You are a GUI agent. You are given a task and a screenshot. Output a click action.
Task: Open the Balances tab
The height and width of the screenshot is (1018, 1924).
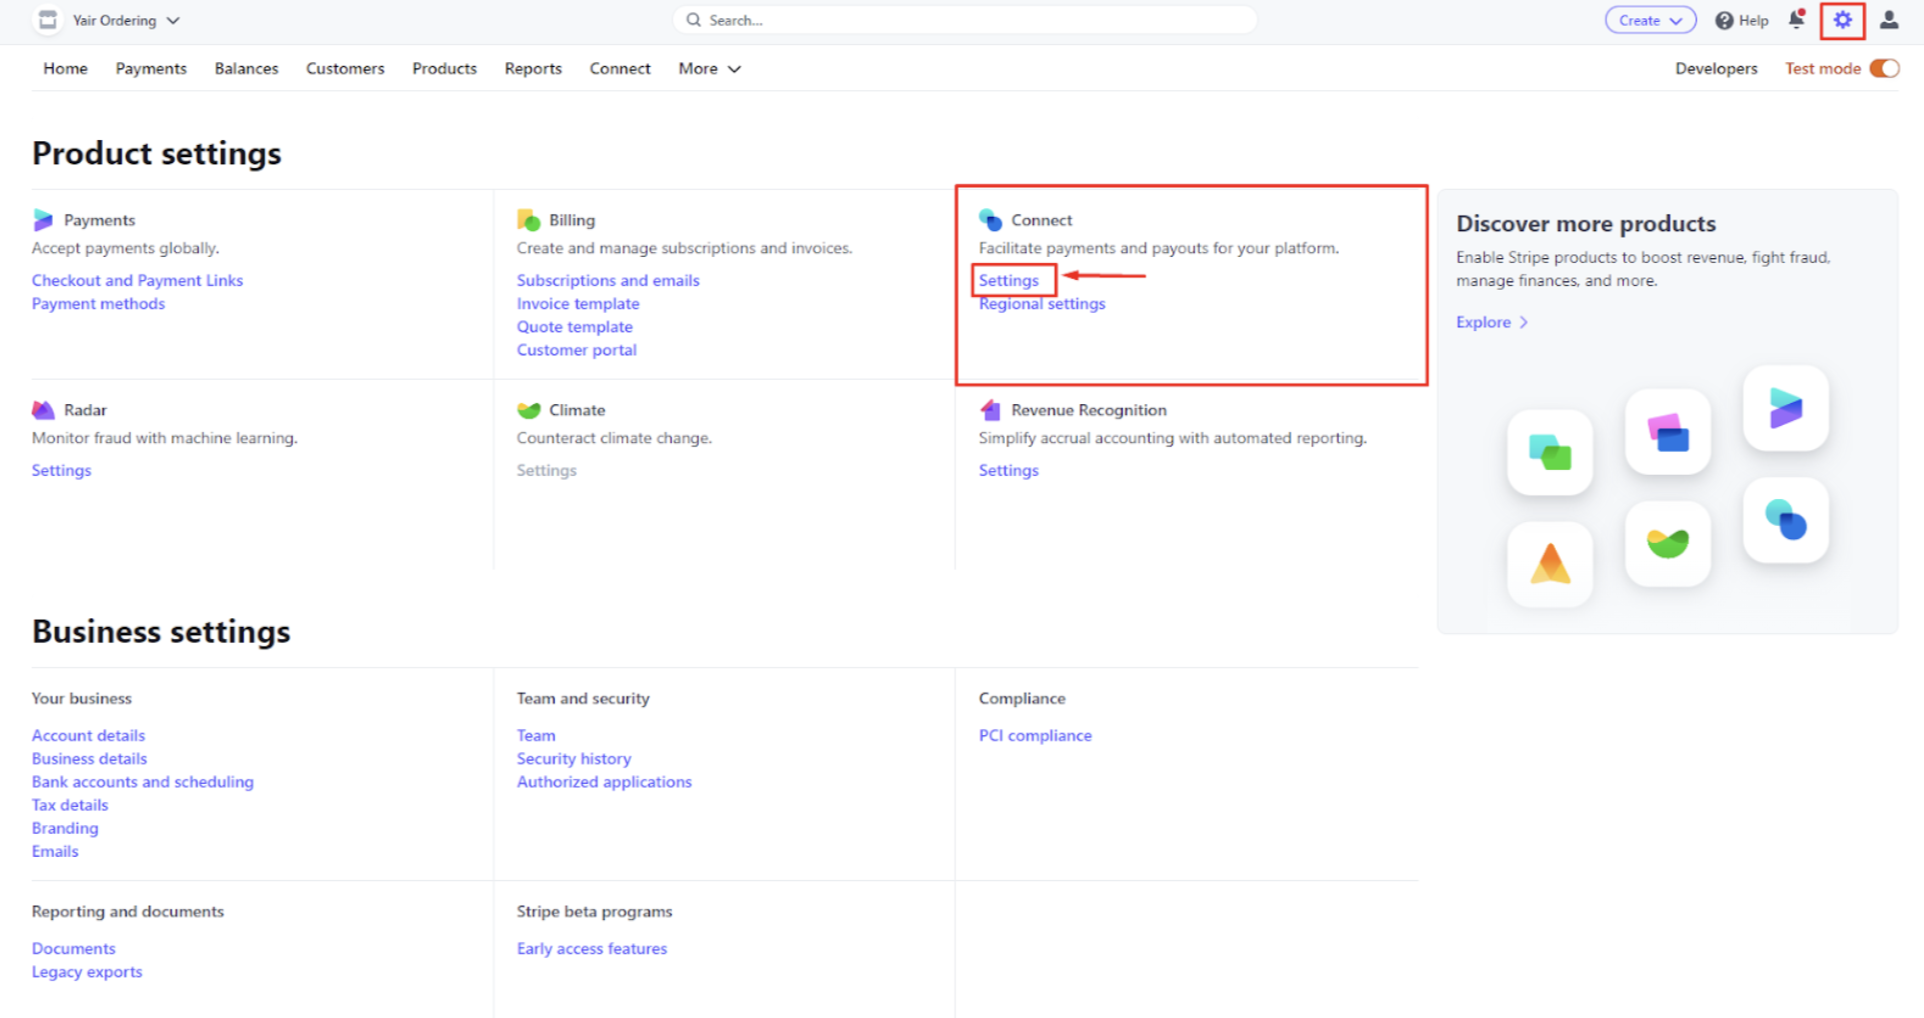pos(246,69)
